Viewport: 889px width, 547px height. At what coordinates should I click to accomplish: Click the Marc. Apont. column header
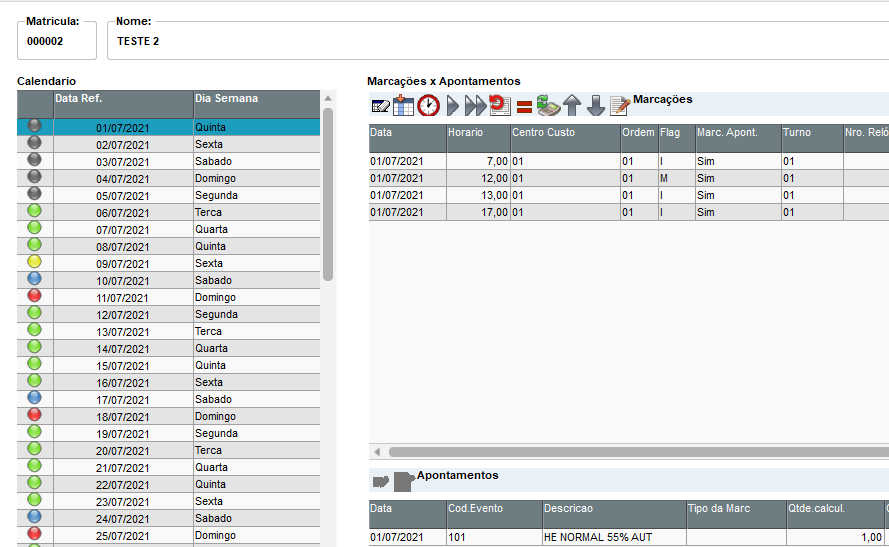tap(738, 138)
